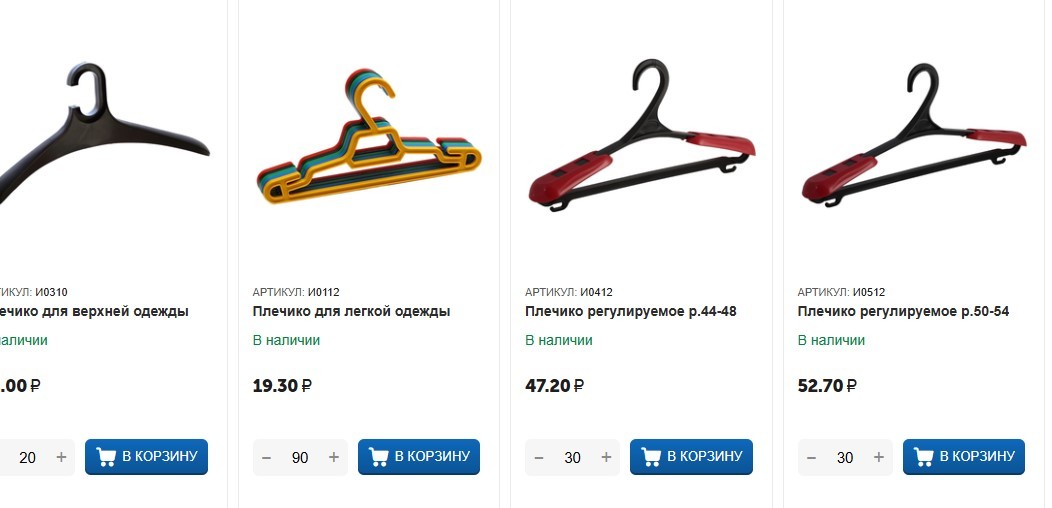Select quantity field of hanger И0512
Image resolution: width=1052 pixels, height=508 pixels.
(845, 458)
